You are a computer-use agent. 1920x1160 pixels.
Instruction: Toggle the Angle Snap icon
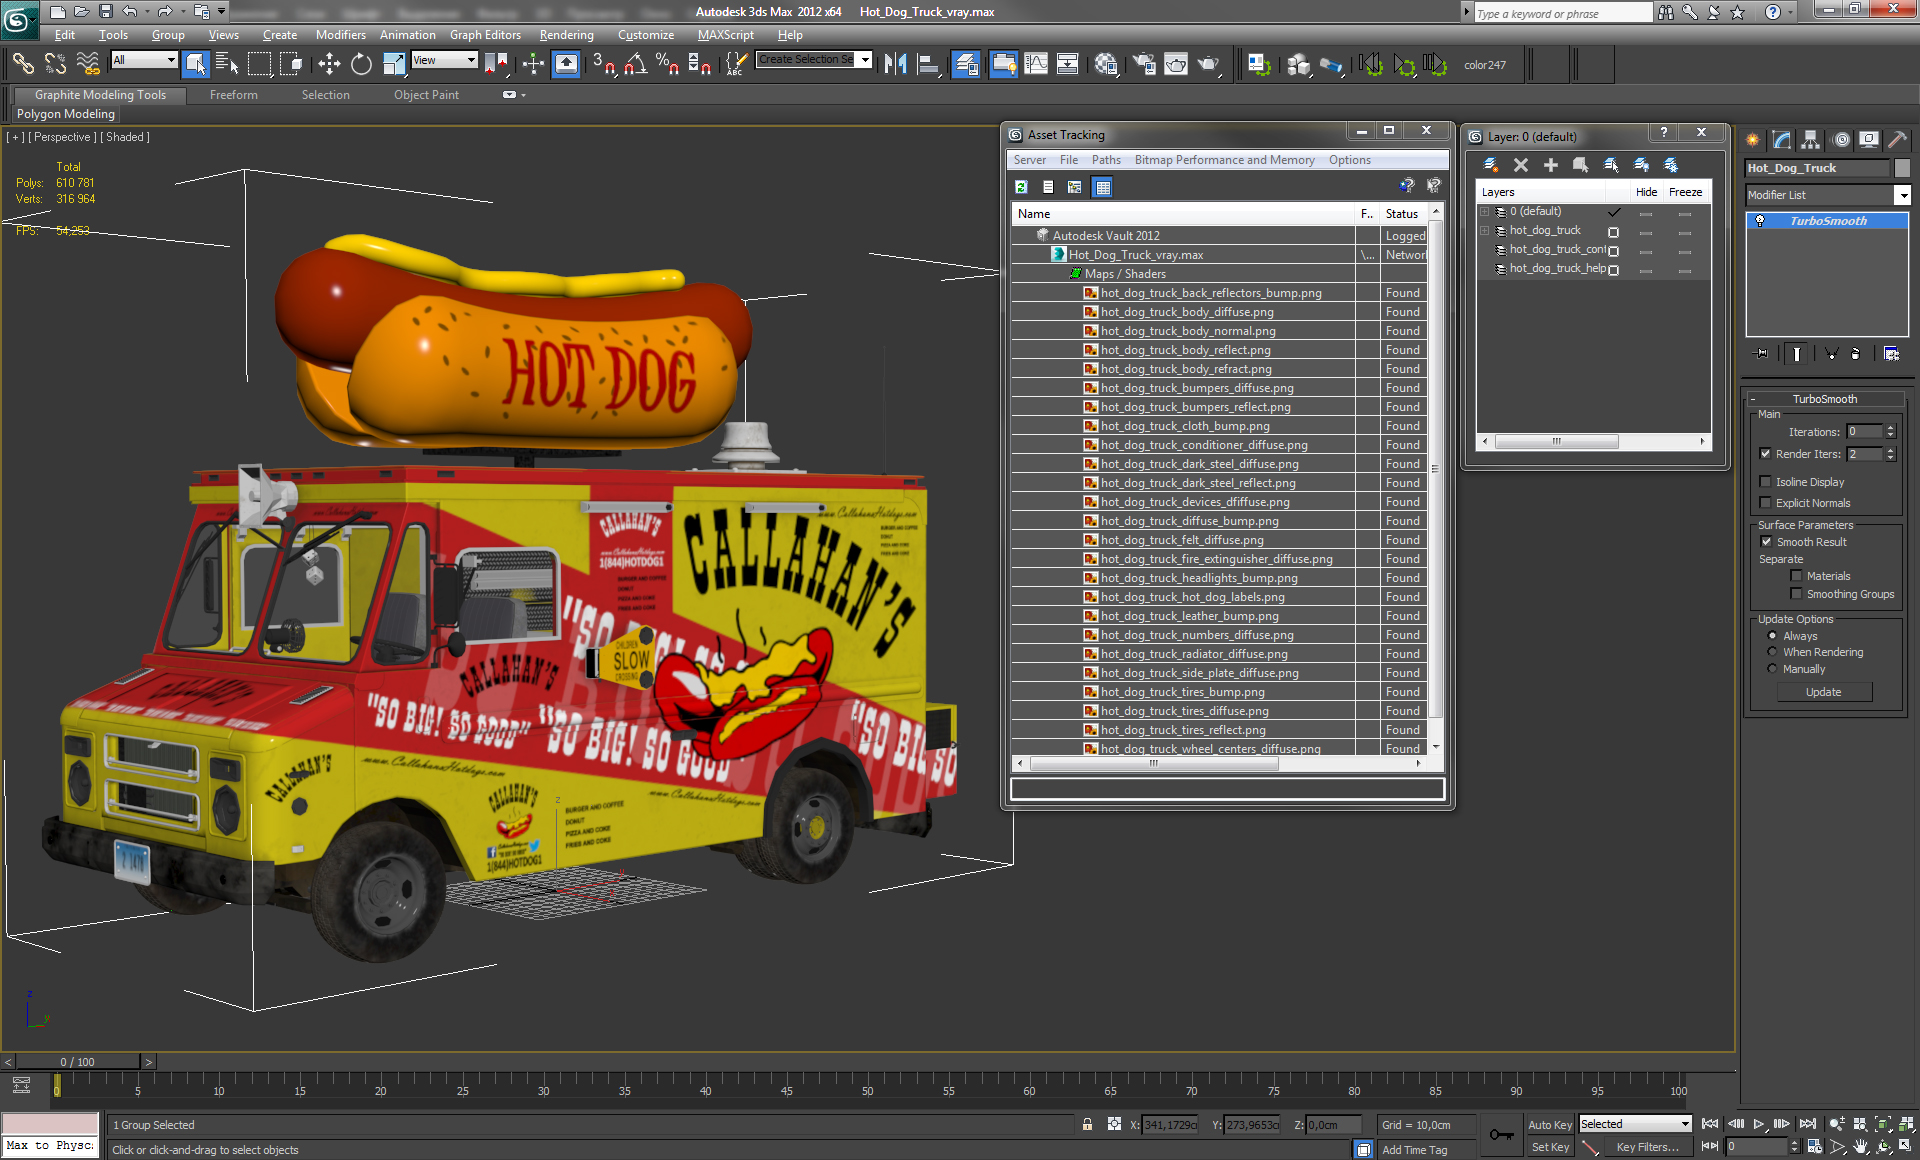pyautogui.click(x=635, y=64)
